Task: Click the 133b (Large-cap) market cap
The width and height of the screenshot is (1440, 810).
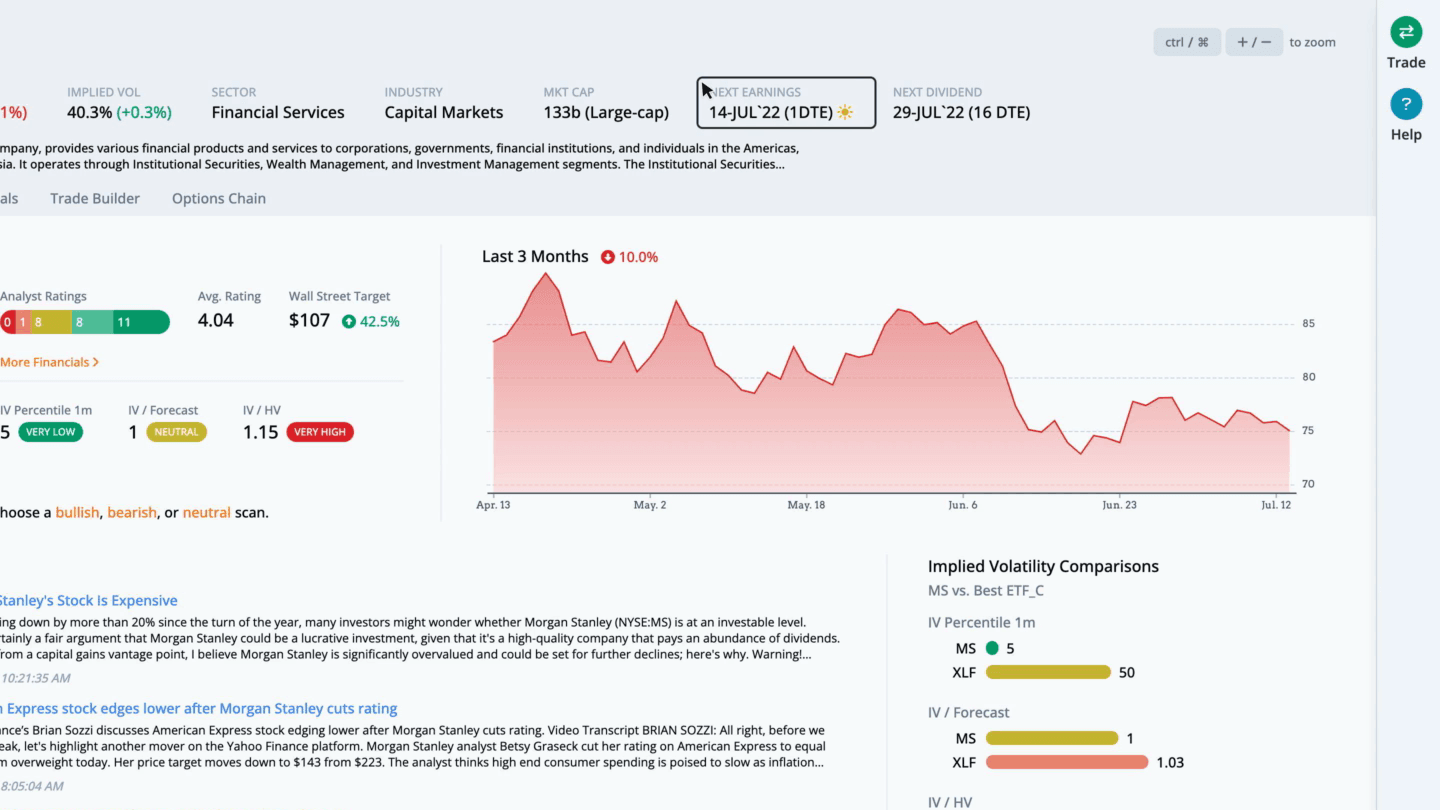Action: (x=606, y=112)
